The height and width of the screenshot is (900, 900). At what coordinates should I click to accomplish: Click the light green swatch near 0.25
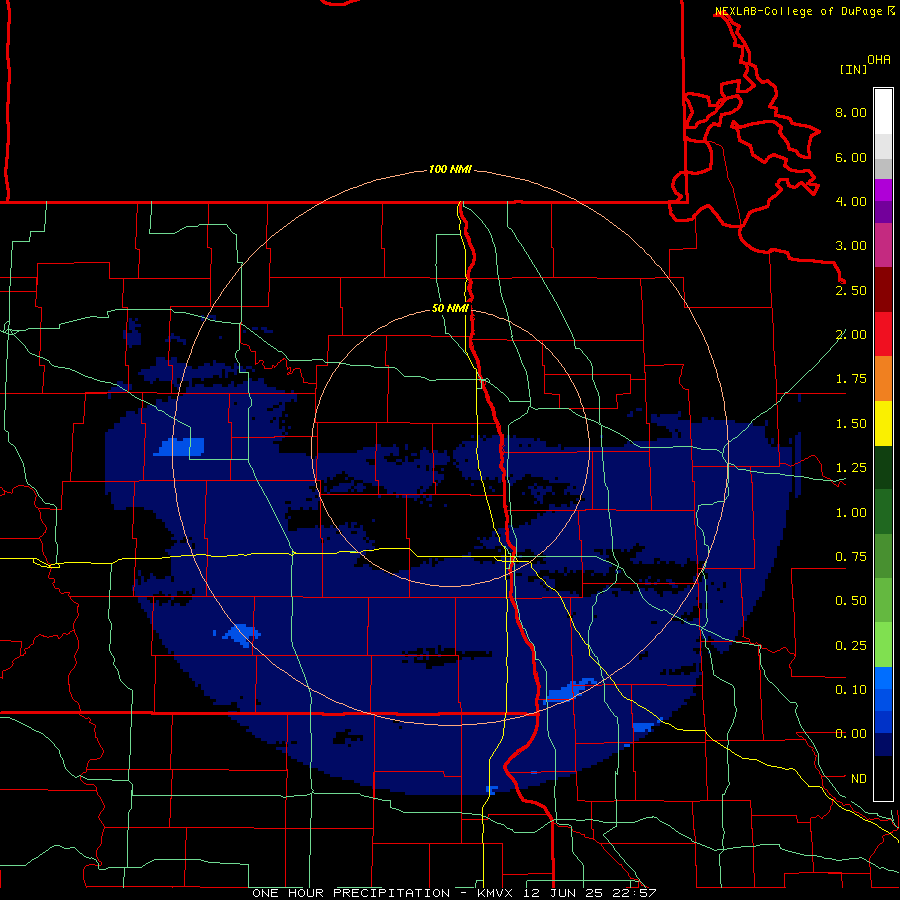coord(883,645)
